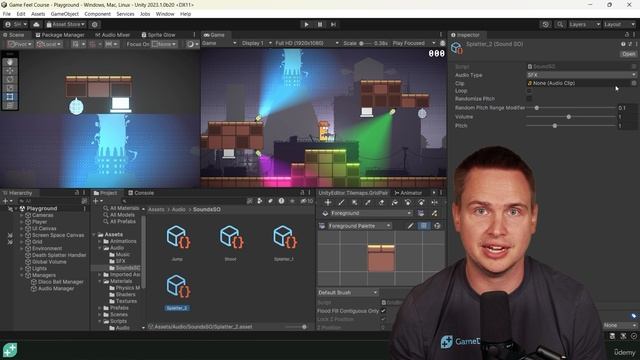Screen dimensions: 640x360
Task: Switch to the Animator tab
Action: (x=408, y=193)
